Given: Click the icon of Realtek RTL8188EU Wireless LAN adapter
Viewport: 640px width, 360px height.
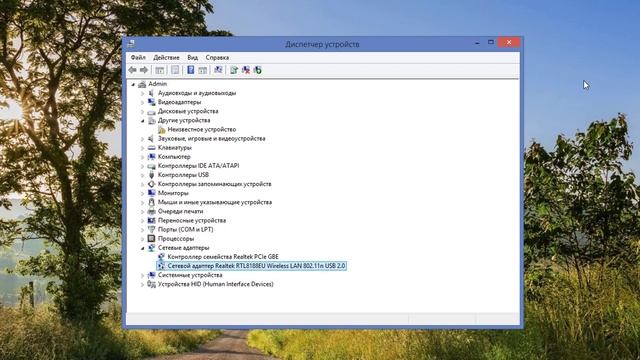Looking at the screenshot, I should coord(161,266).
